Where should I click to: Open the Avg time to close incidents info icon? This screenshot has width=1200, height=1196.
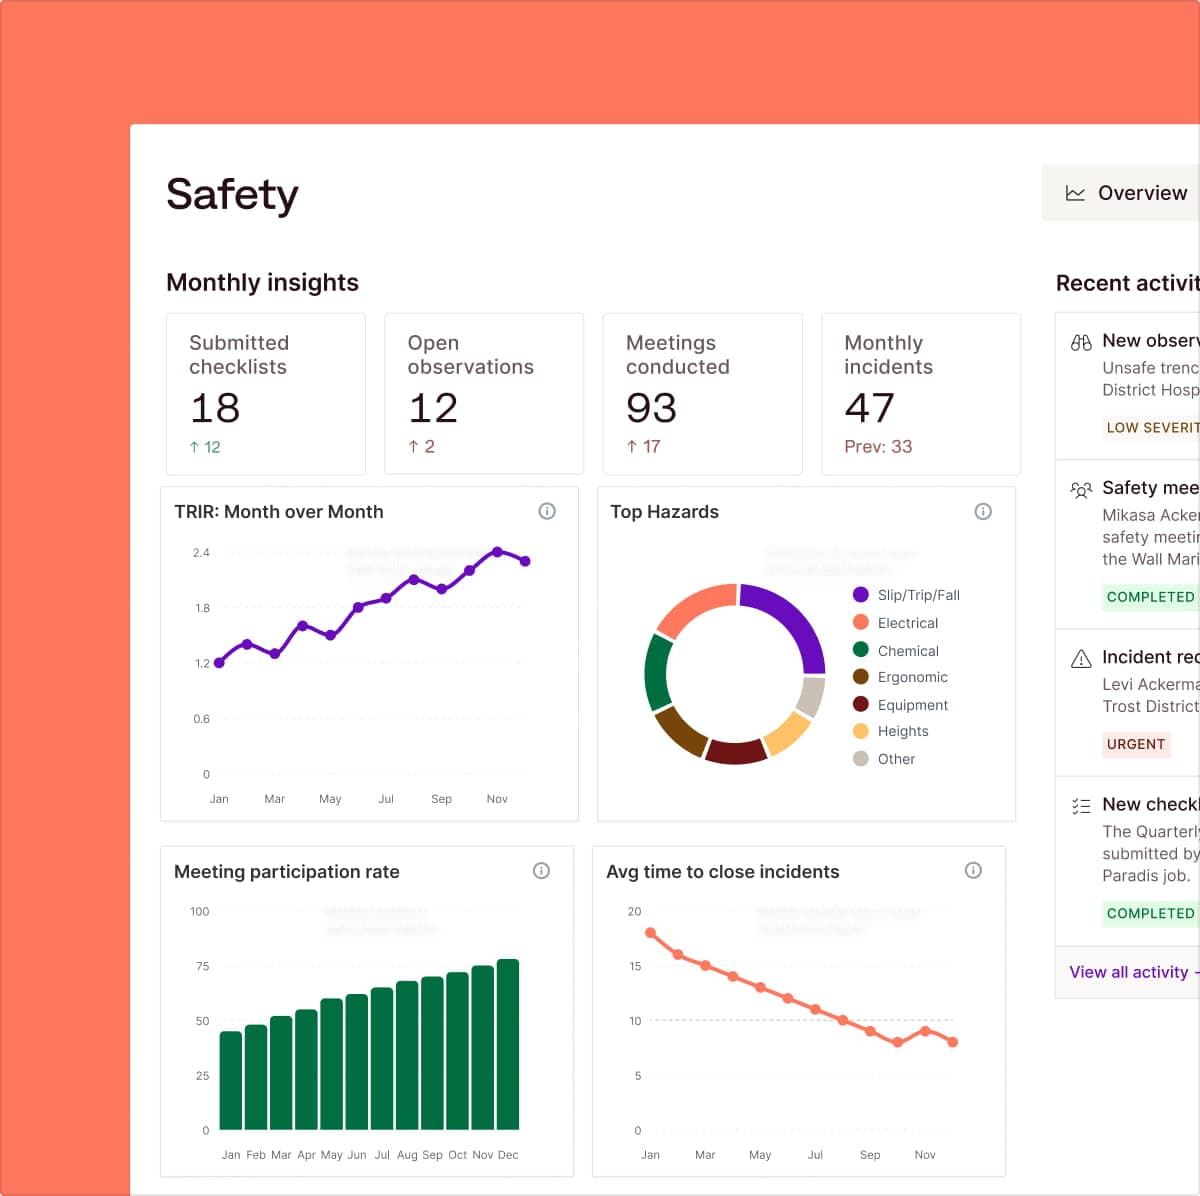(973, 871)
